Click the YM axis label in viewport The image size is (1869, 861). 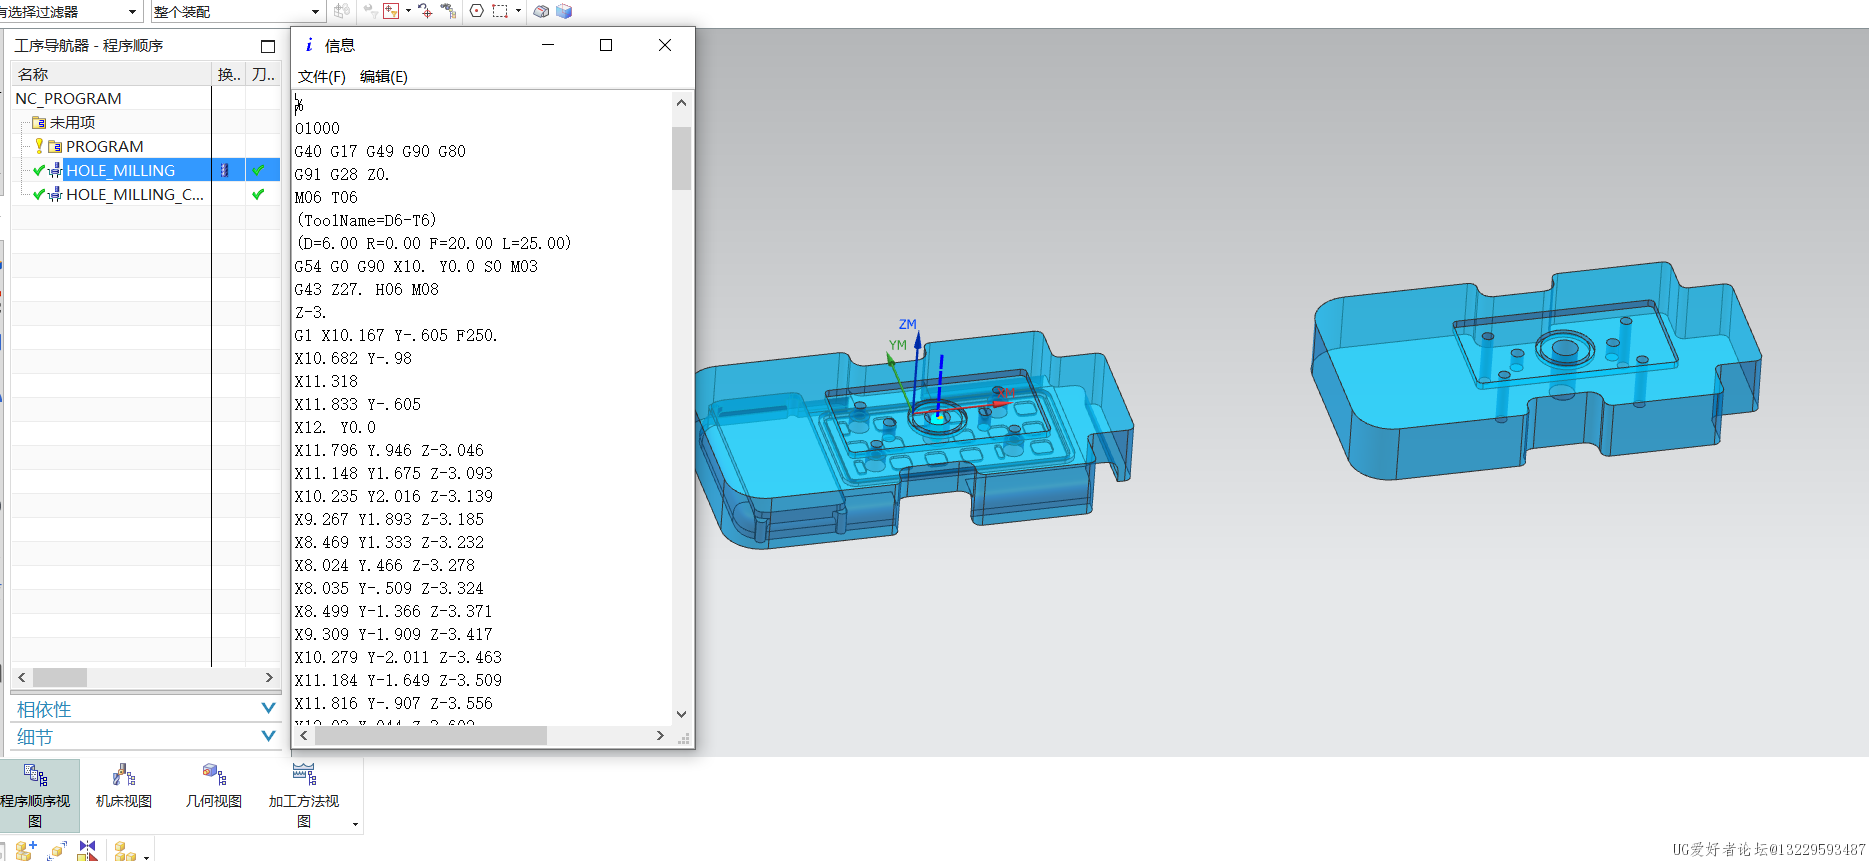(x=898, y=345)
